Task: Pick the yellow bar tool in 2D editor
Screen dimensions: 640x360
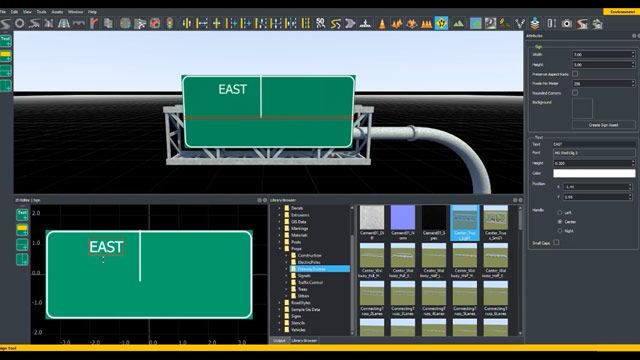Action: 22,230
